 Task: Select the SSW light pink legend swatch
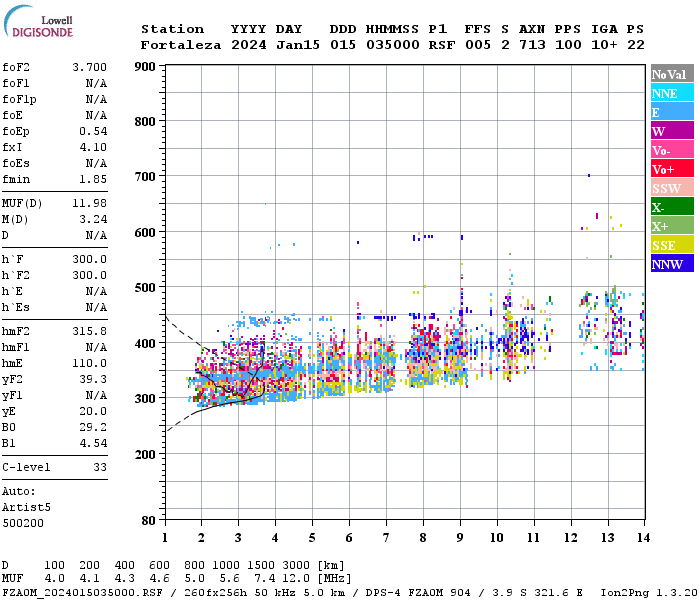pyautogui.click(x=672, y=188)
